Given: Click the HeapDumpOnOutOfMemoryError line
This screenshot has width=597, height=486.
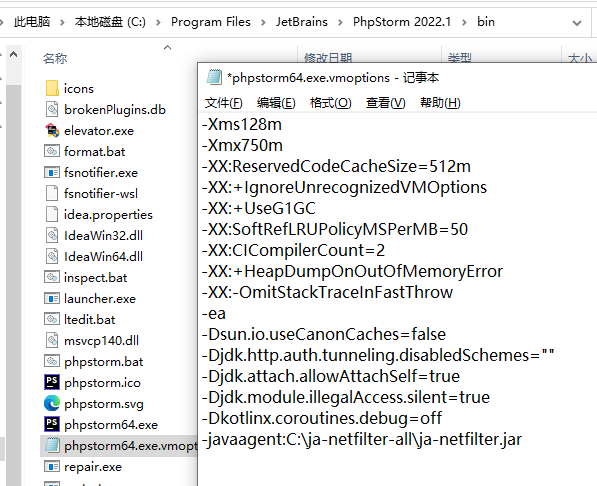Looking at the screenshot, I should [352, 272].
